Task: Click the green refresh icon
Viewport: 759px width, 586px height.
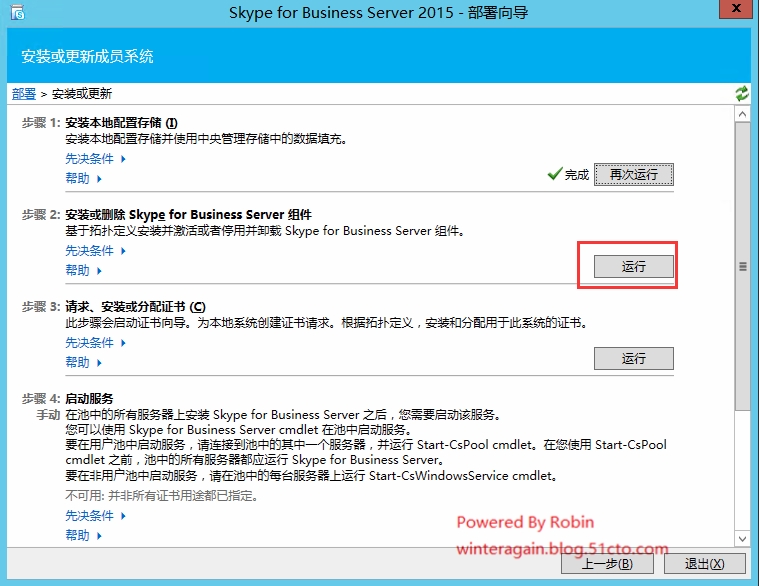Action: 742,93
